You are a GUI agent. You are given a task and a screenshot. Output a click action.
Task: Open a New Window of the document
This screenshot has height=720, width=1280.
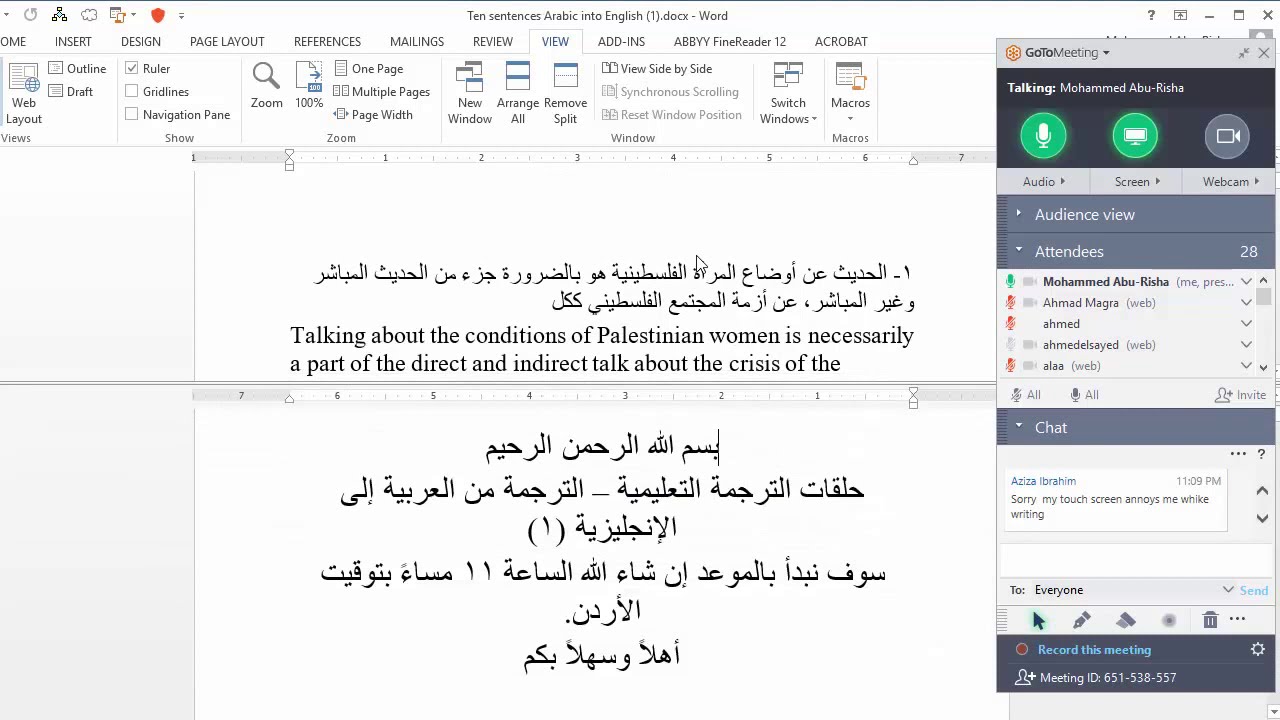point(470,93)
